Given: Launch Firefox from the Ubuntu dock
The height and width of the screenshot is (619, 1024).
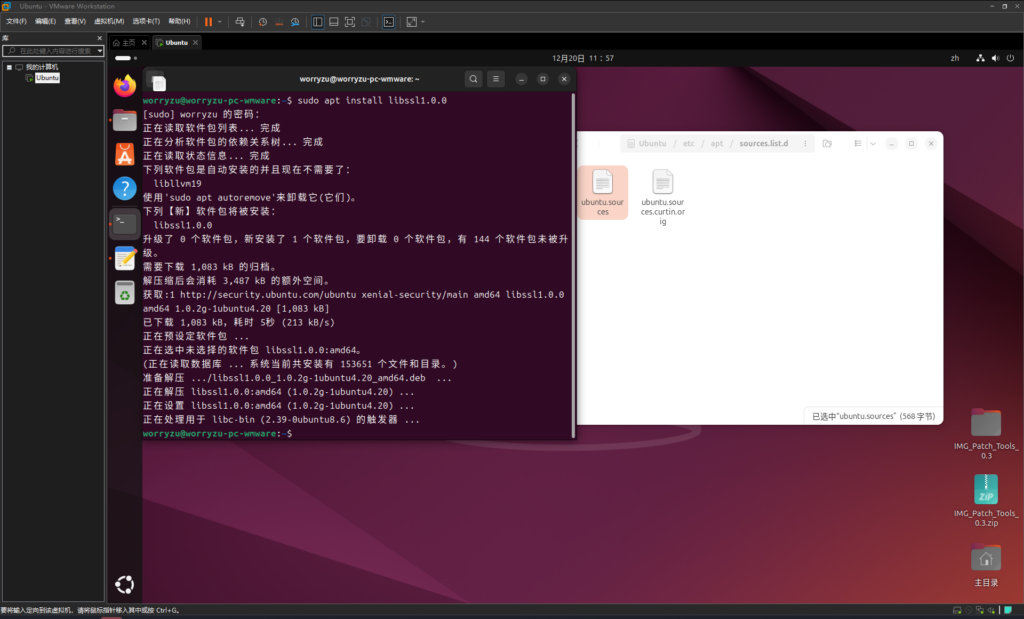Looking at the screenshot, I should tap(124, 87).
